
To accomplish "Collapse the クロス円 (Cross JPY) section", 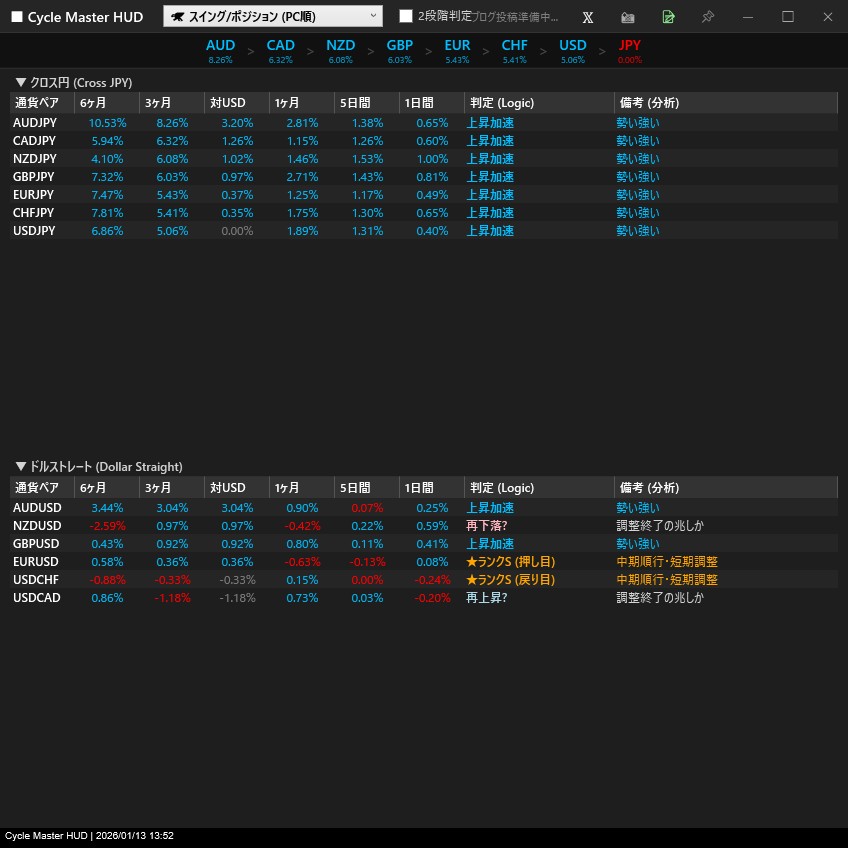I will [x=21, y=82].
